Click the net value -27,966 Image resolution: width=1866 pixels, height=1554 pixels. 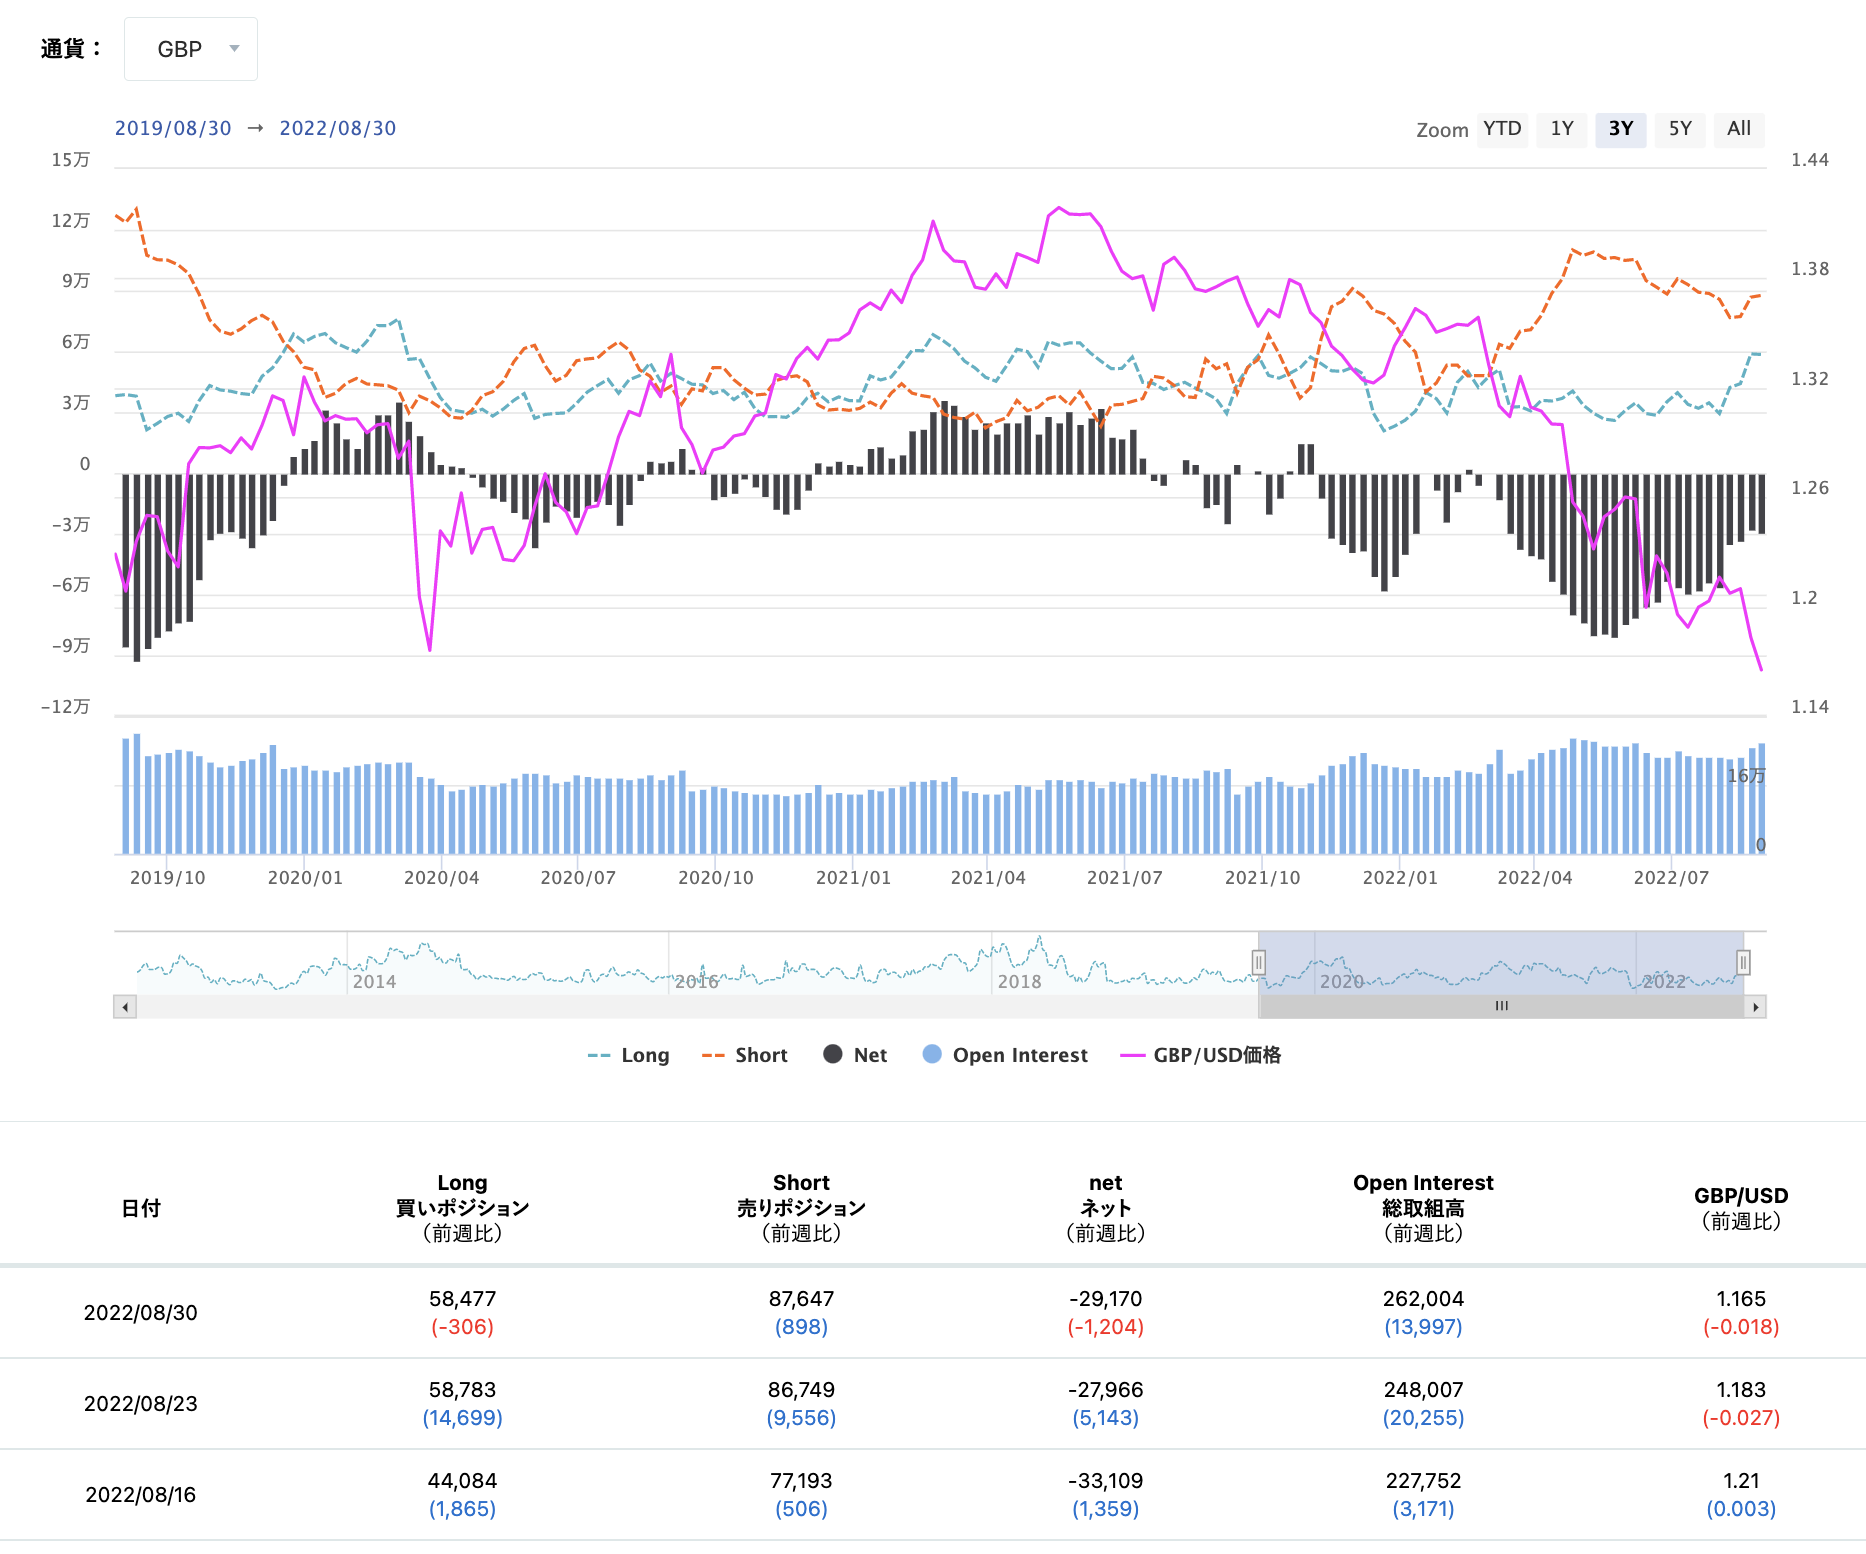click(x=1105, y=1390)
